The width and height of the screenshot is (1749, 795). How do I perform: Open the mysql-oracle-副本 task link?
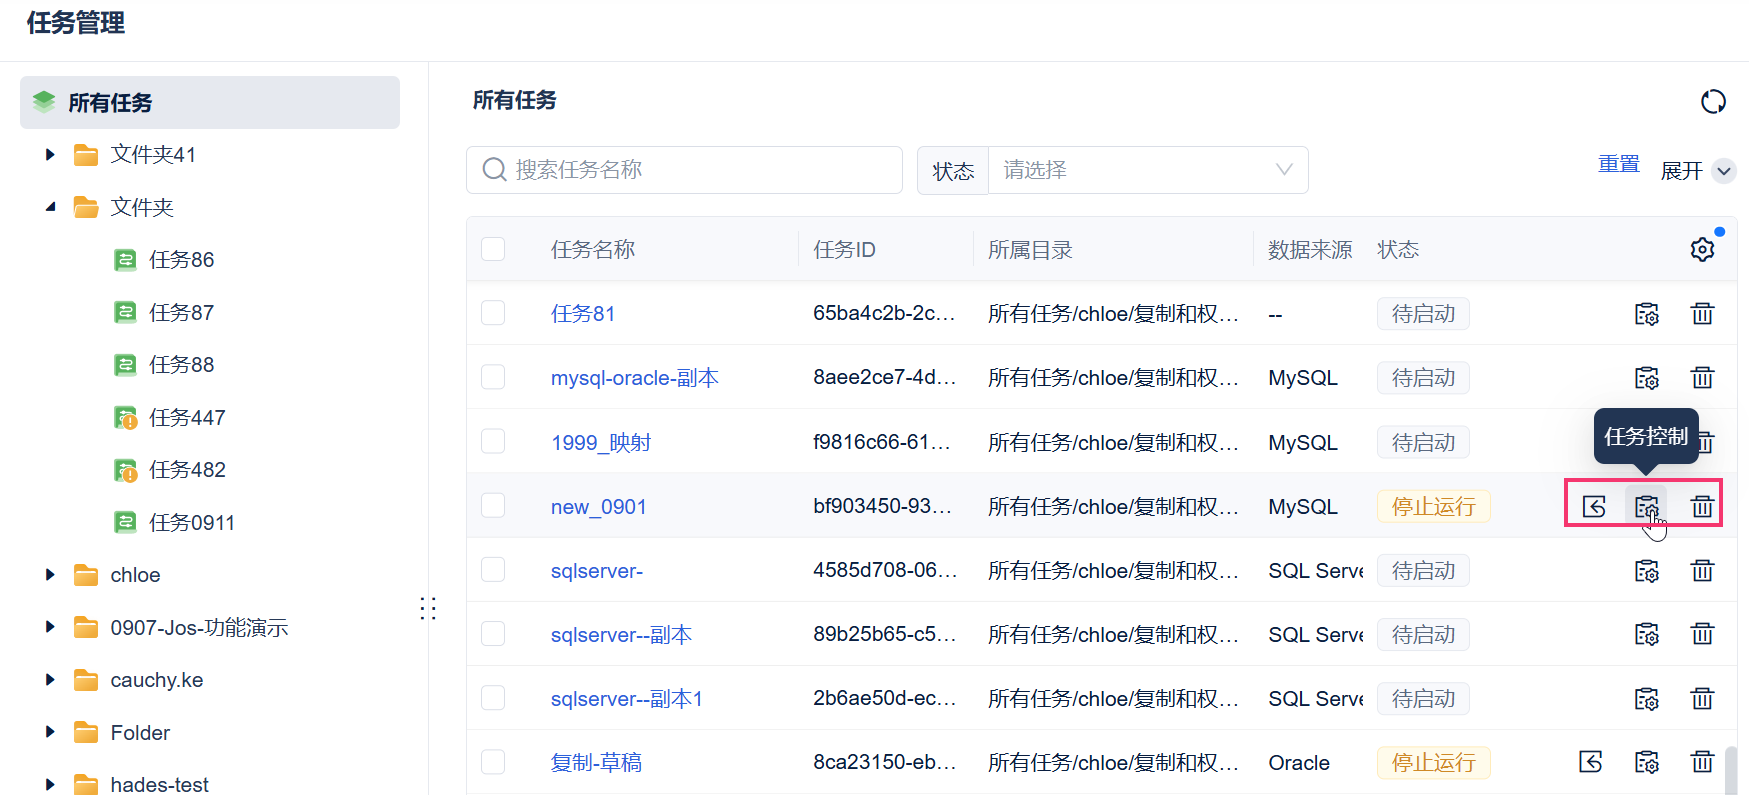pos(635,378)
